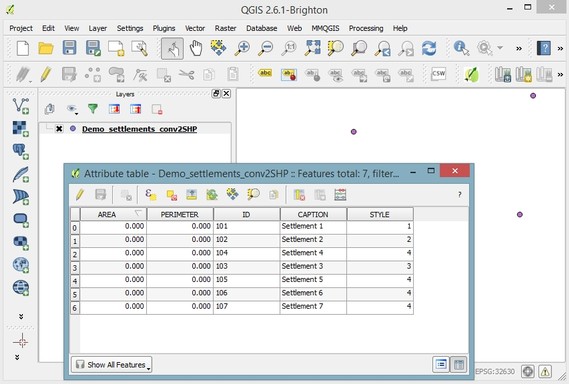Viewport: 569px width, 384px height.
Task: Select the Pan Map hand tool
Action: pyautogui.click(x=196, y=48)
